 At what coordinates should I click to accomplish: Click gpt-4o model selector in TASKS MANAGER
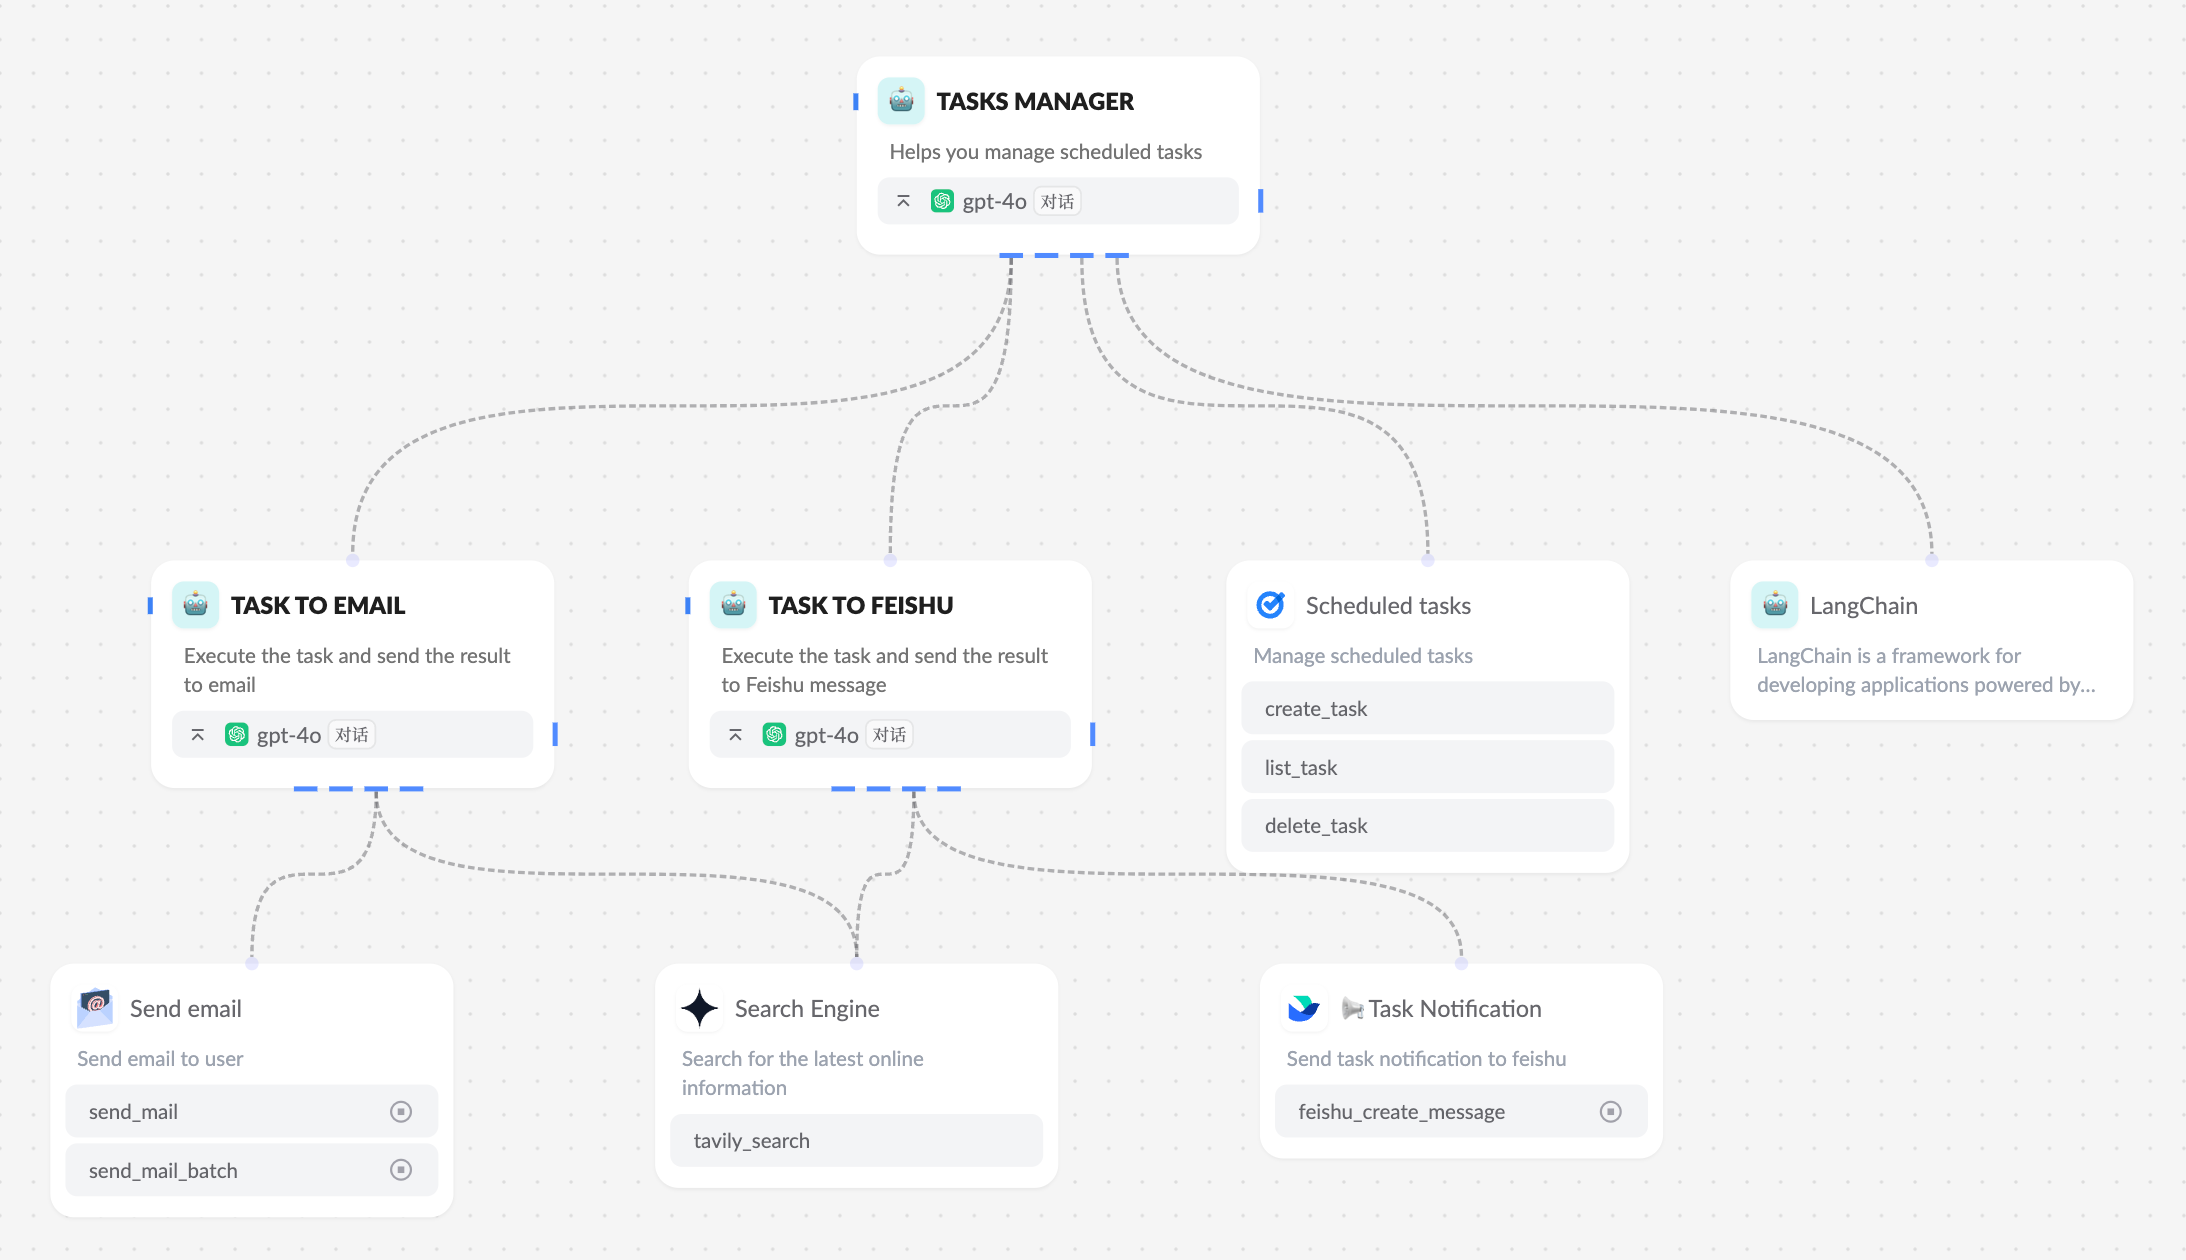(x=994, y=202)
